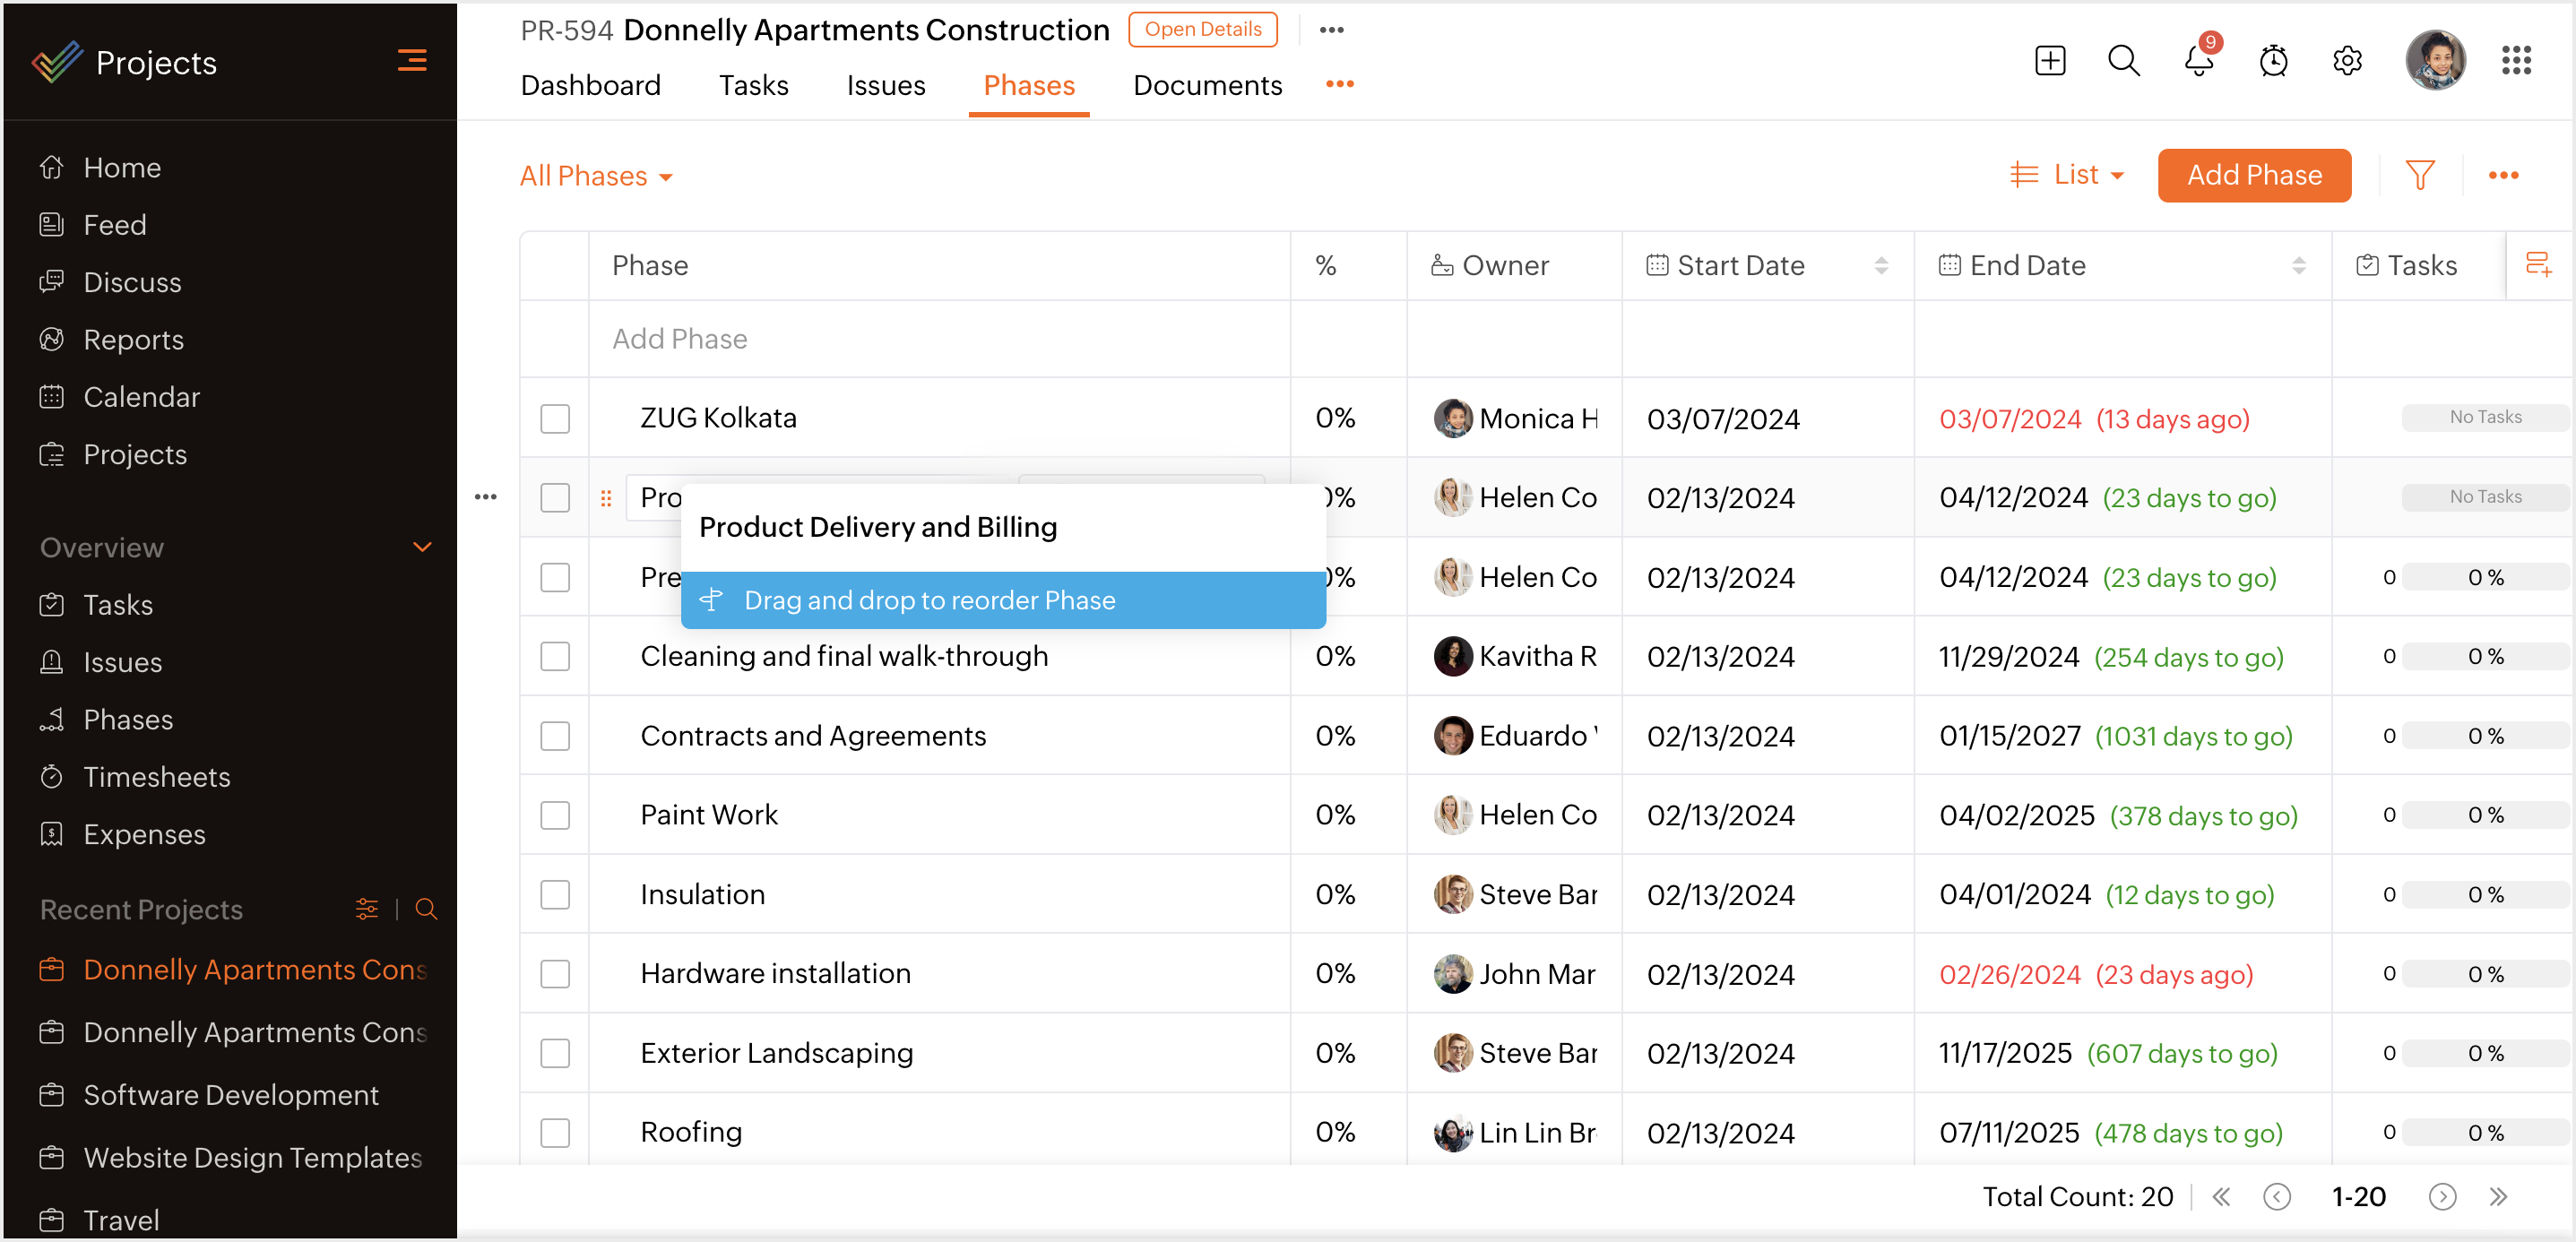Collapse the Overview section chevron

coord(422,547)
